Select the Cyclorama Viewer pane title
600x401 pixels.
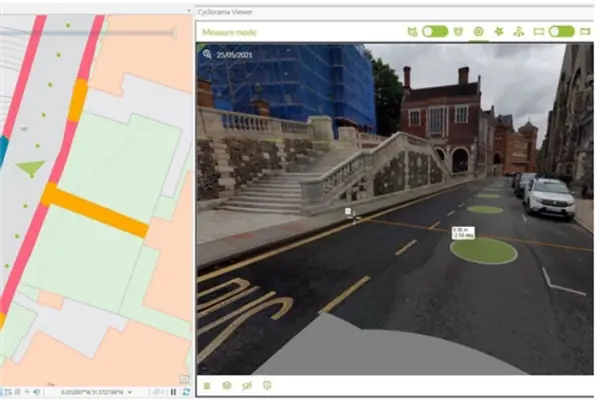(224, 9)
